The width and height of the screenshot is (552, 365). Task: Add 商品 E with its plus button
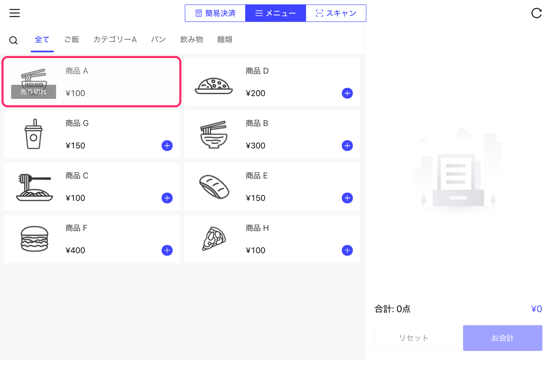click(x=347, y=198)
